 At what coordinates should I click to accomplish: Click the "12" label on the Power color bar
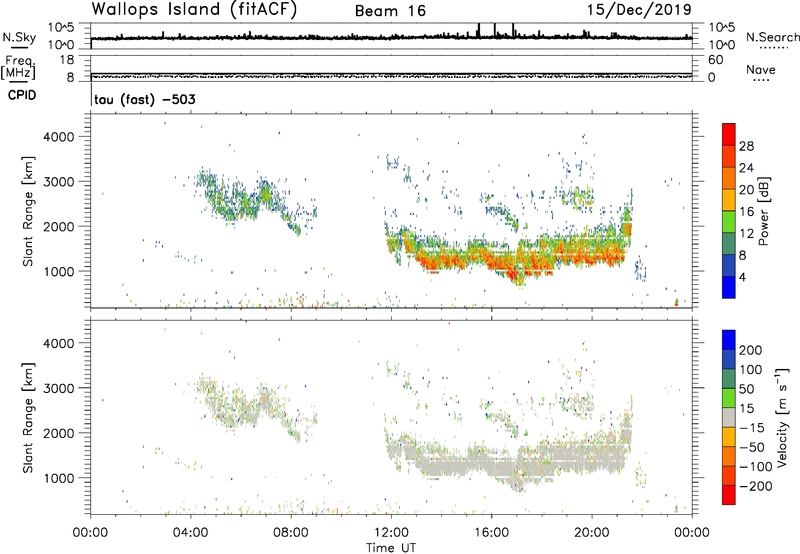coord(746,234)
